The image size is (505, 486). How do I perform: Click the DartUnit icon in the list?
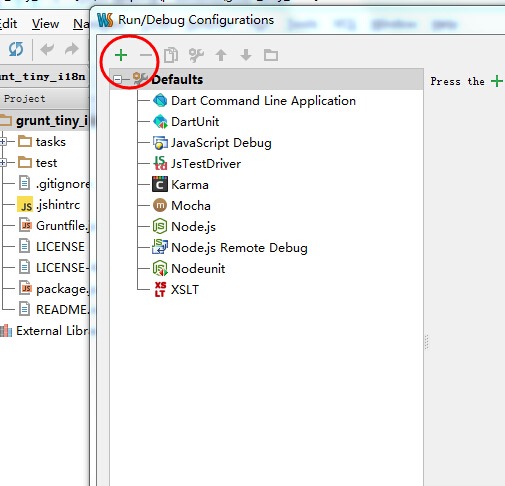coord(160,122)
